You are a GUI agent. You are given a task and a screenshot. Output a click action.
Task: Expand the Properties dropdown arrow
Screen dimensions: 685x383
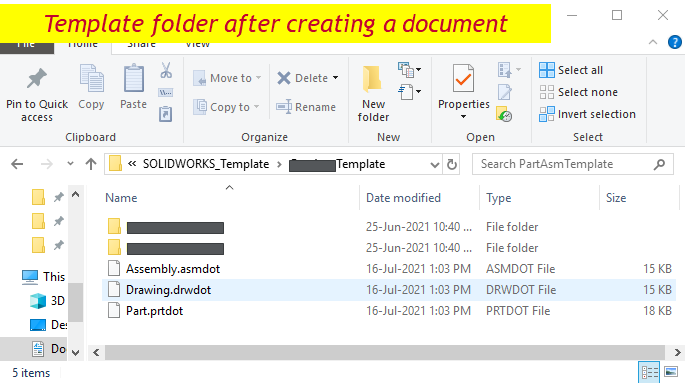pyautogui.click(x=463, y=117)
